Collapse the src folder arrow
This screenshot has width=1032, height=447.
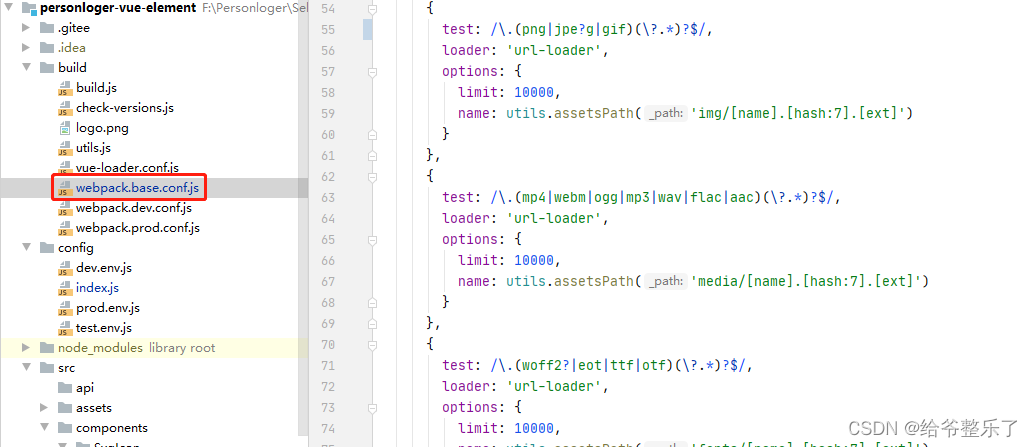(x=26, y=367)
